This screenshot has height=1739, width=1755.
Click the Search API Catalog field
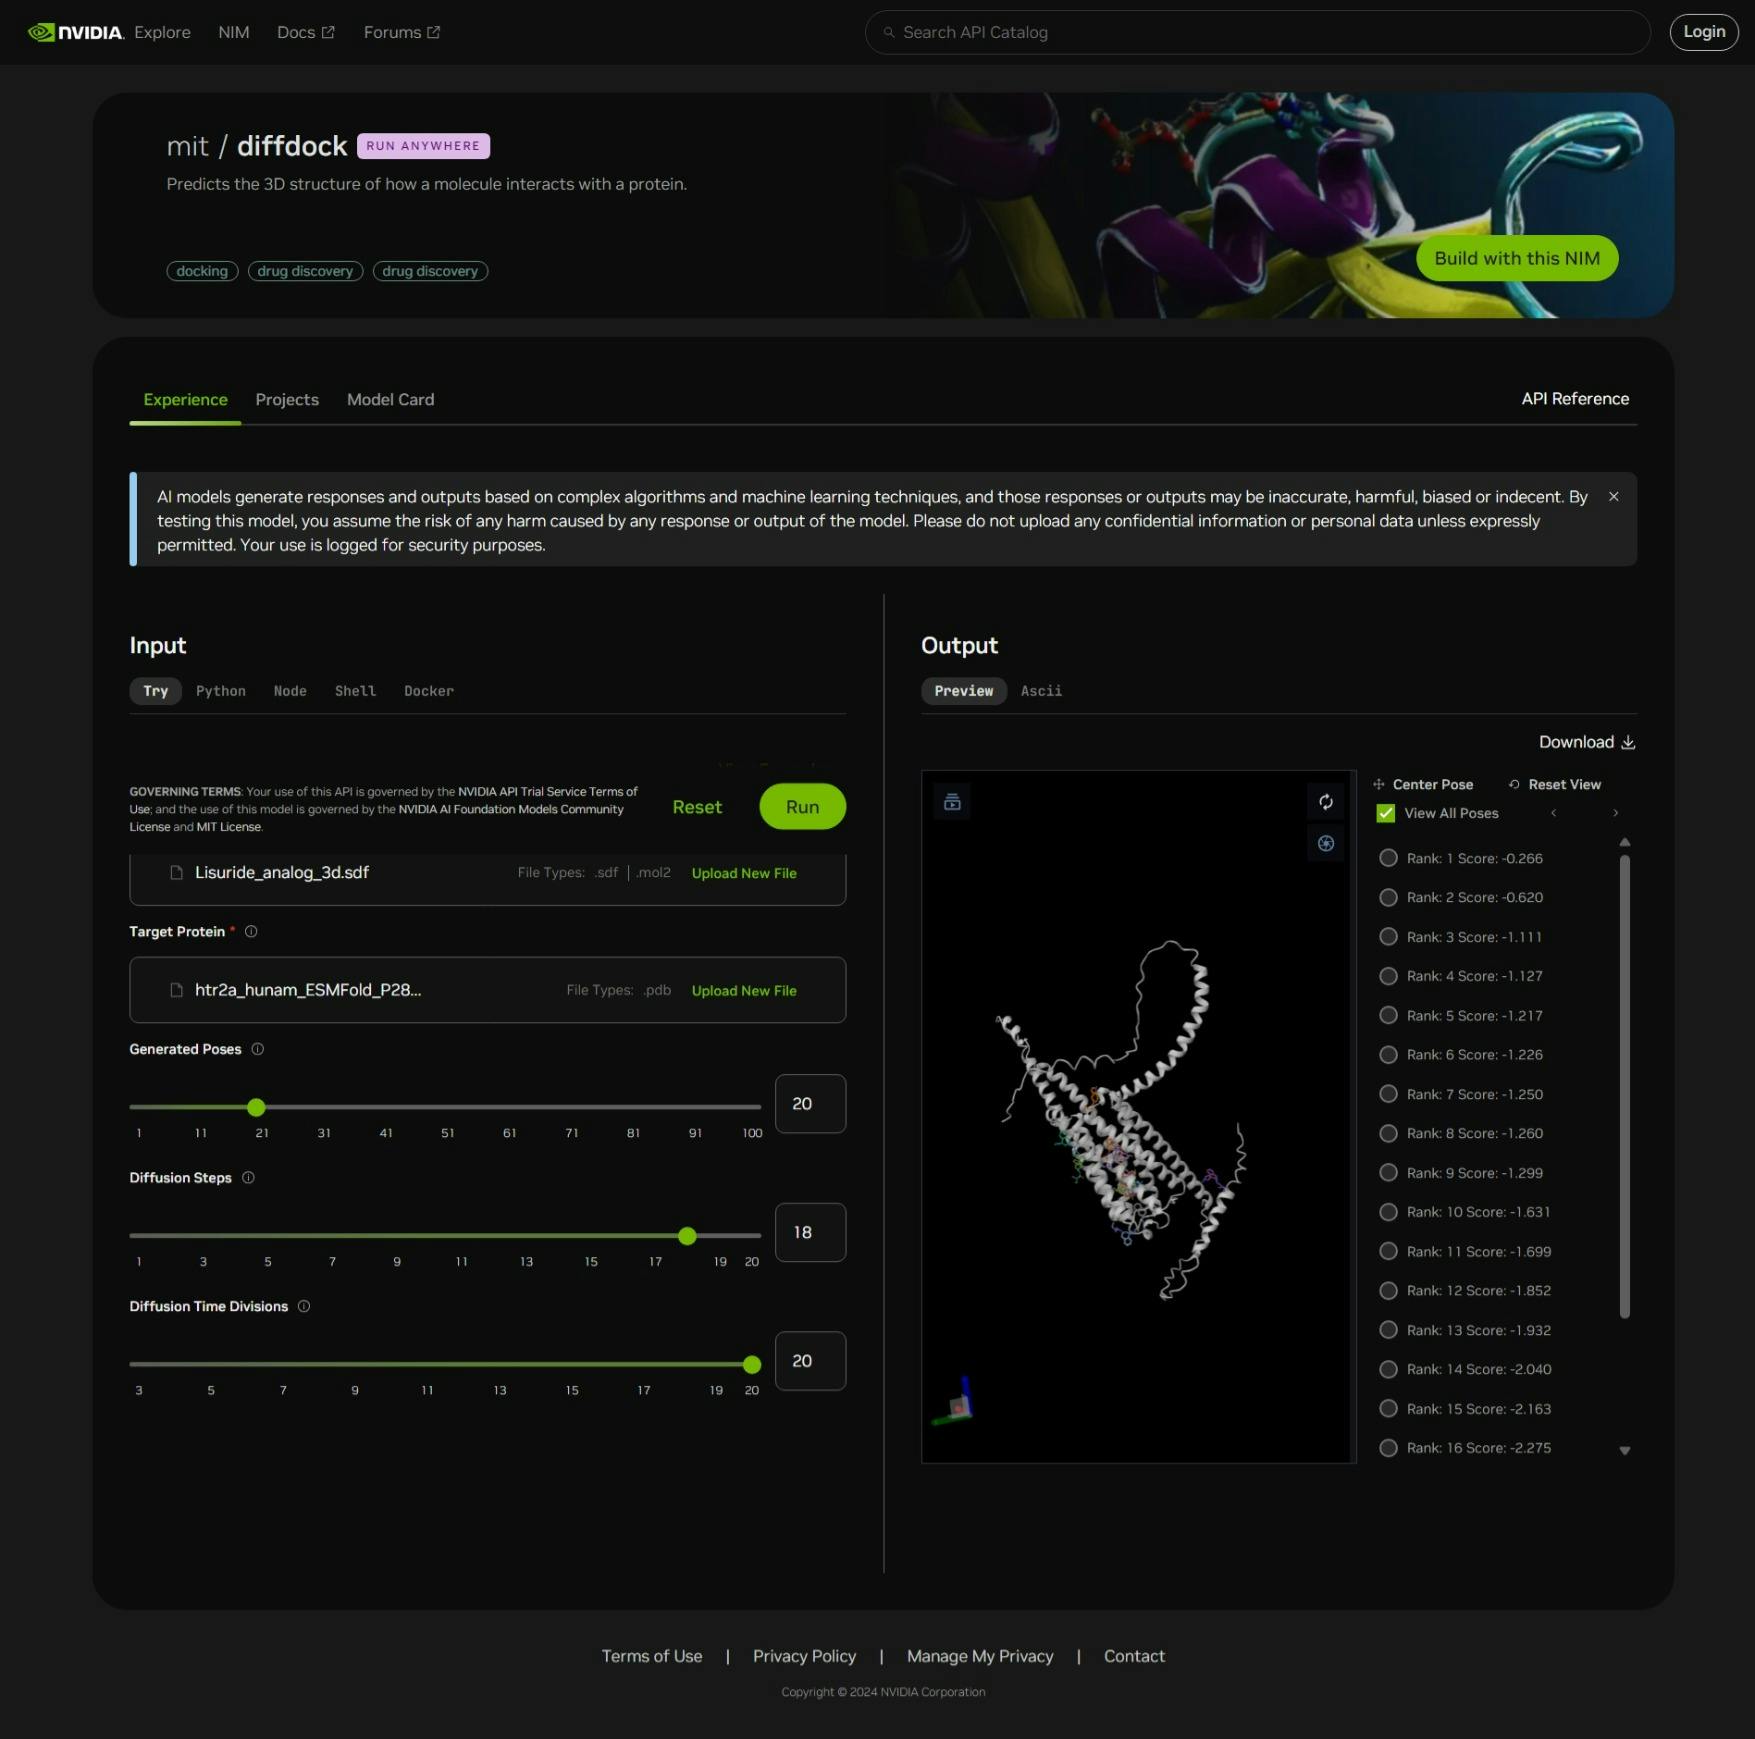point(1257,32)
